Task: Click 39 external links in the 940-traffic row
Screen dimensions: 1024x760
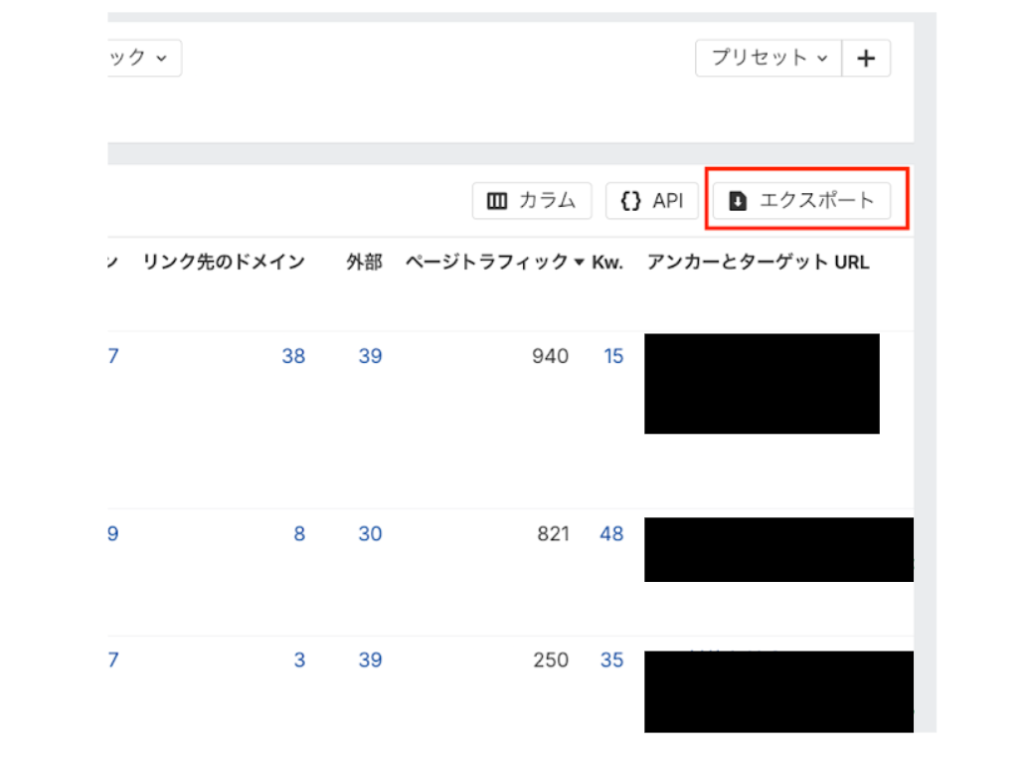Action: (x=370, y=356)
